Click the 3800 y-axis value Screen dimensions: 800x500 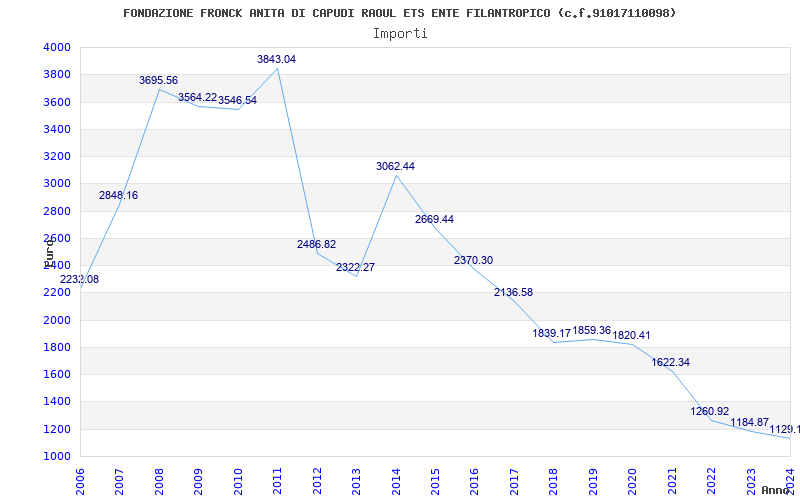[x=57, y=74]
